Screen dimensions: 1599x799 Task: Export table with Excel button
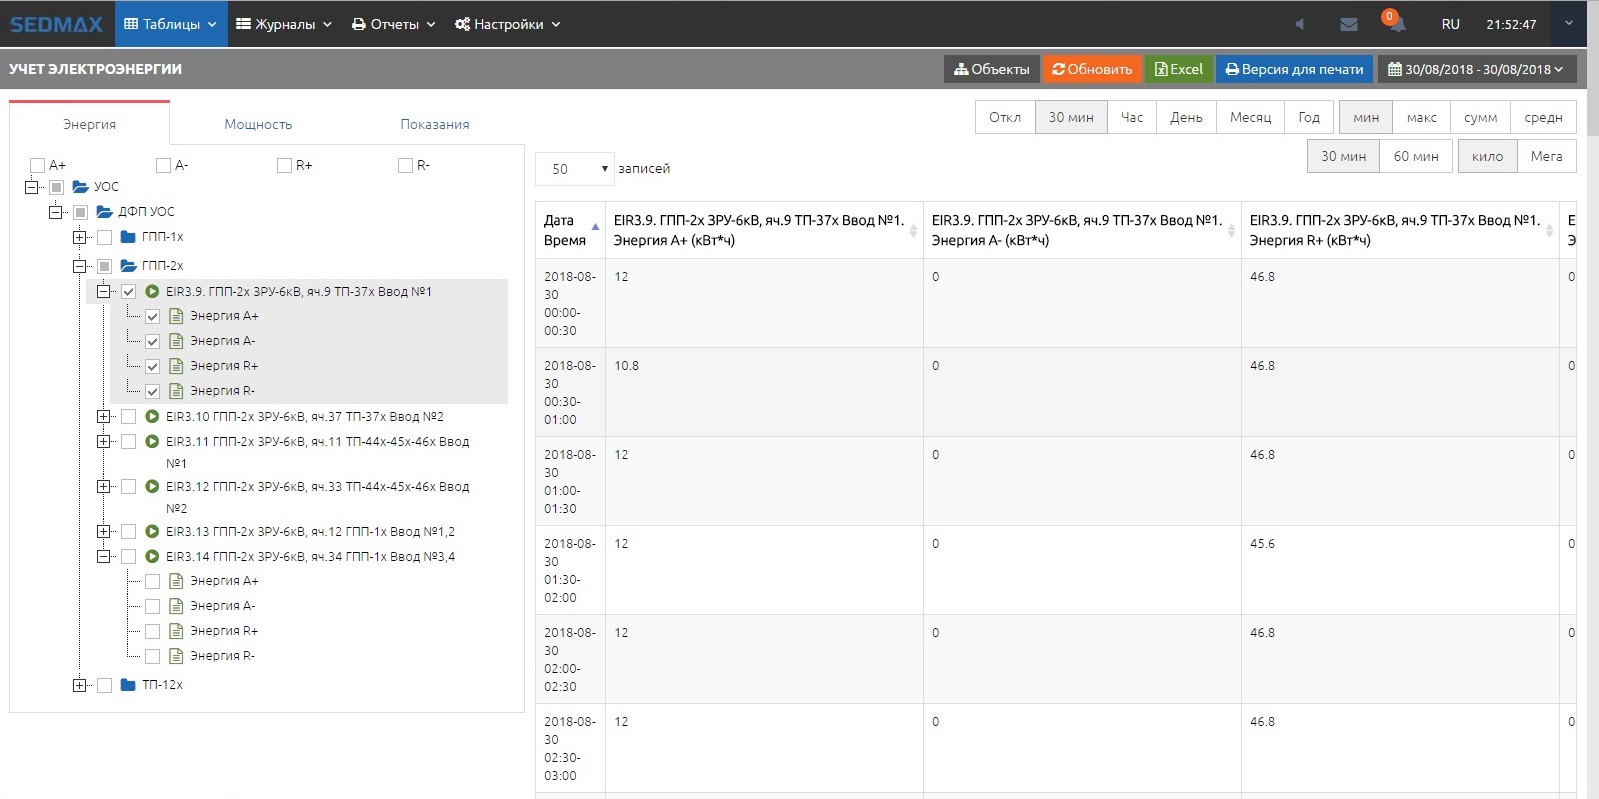pos(1179,69)
